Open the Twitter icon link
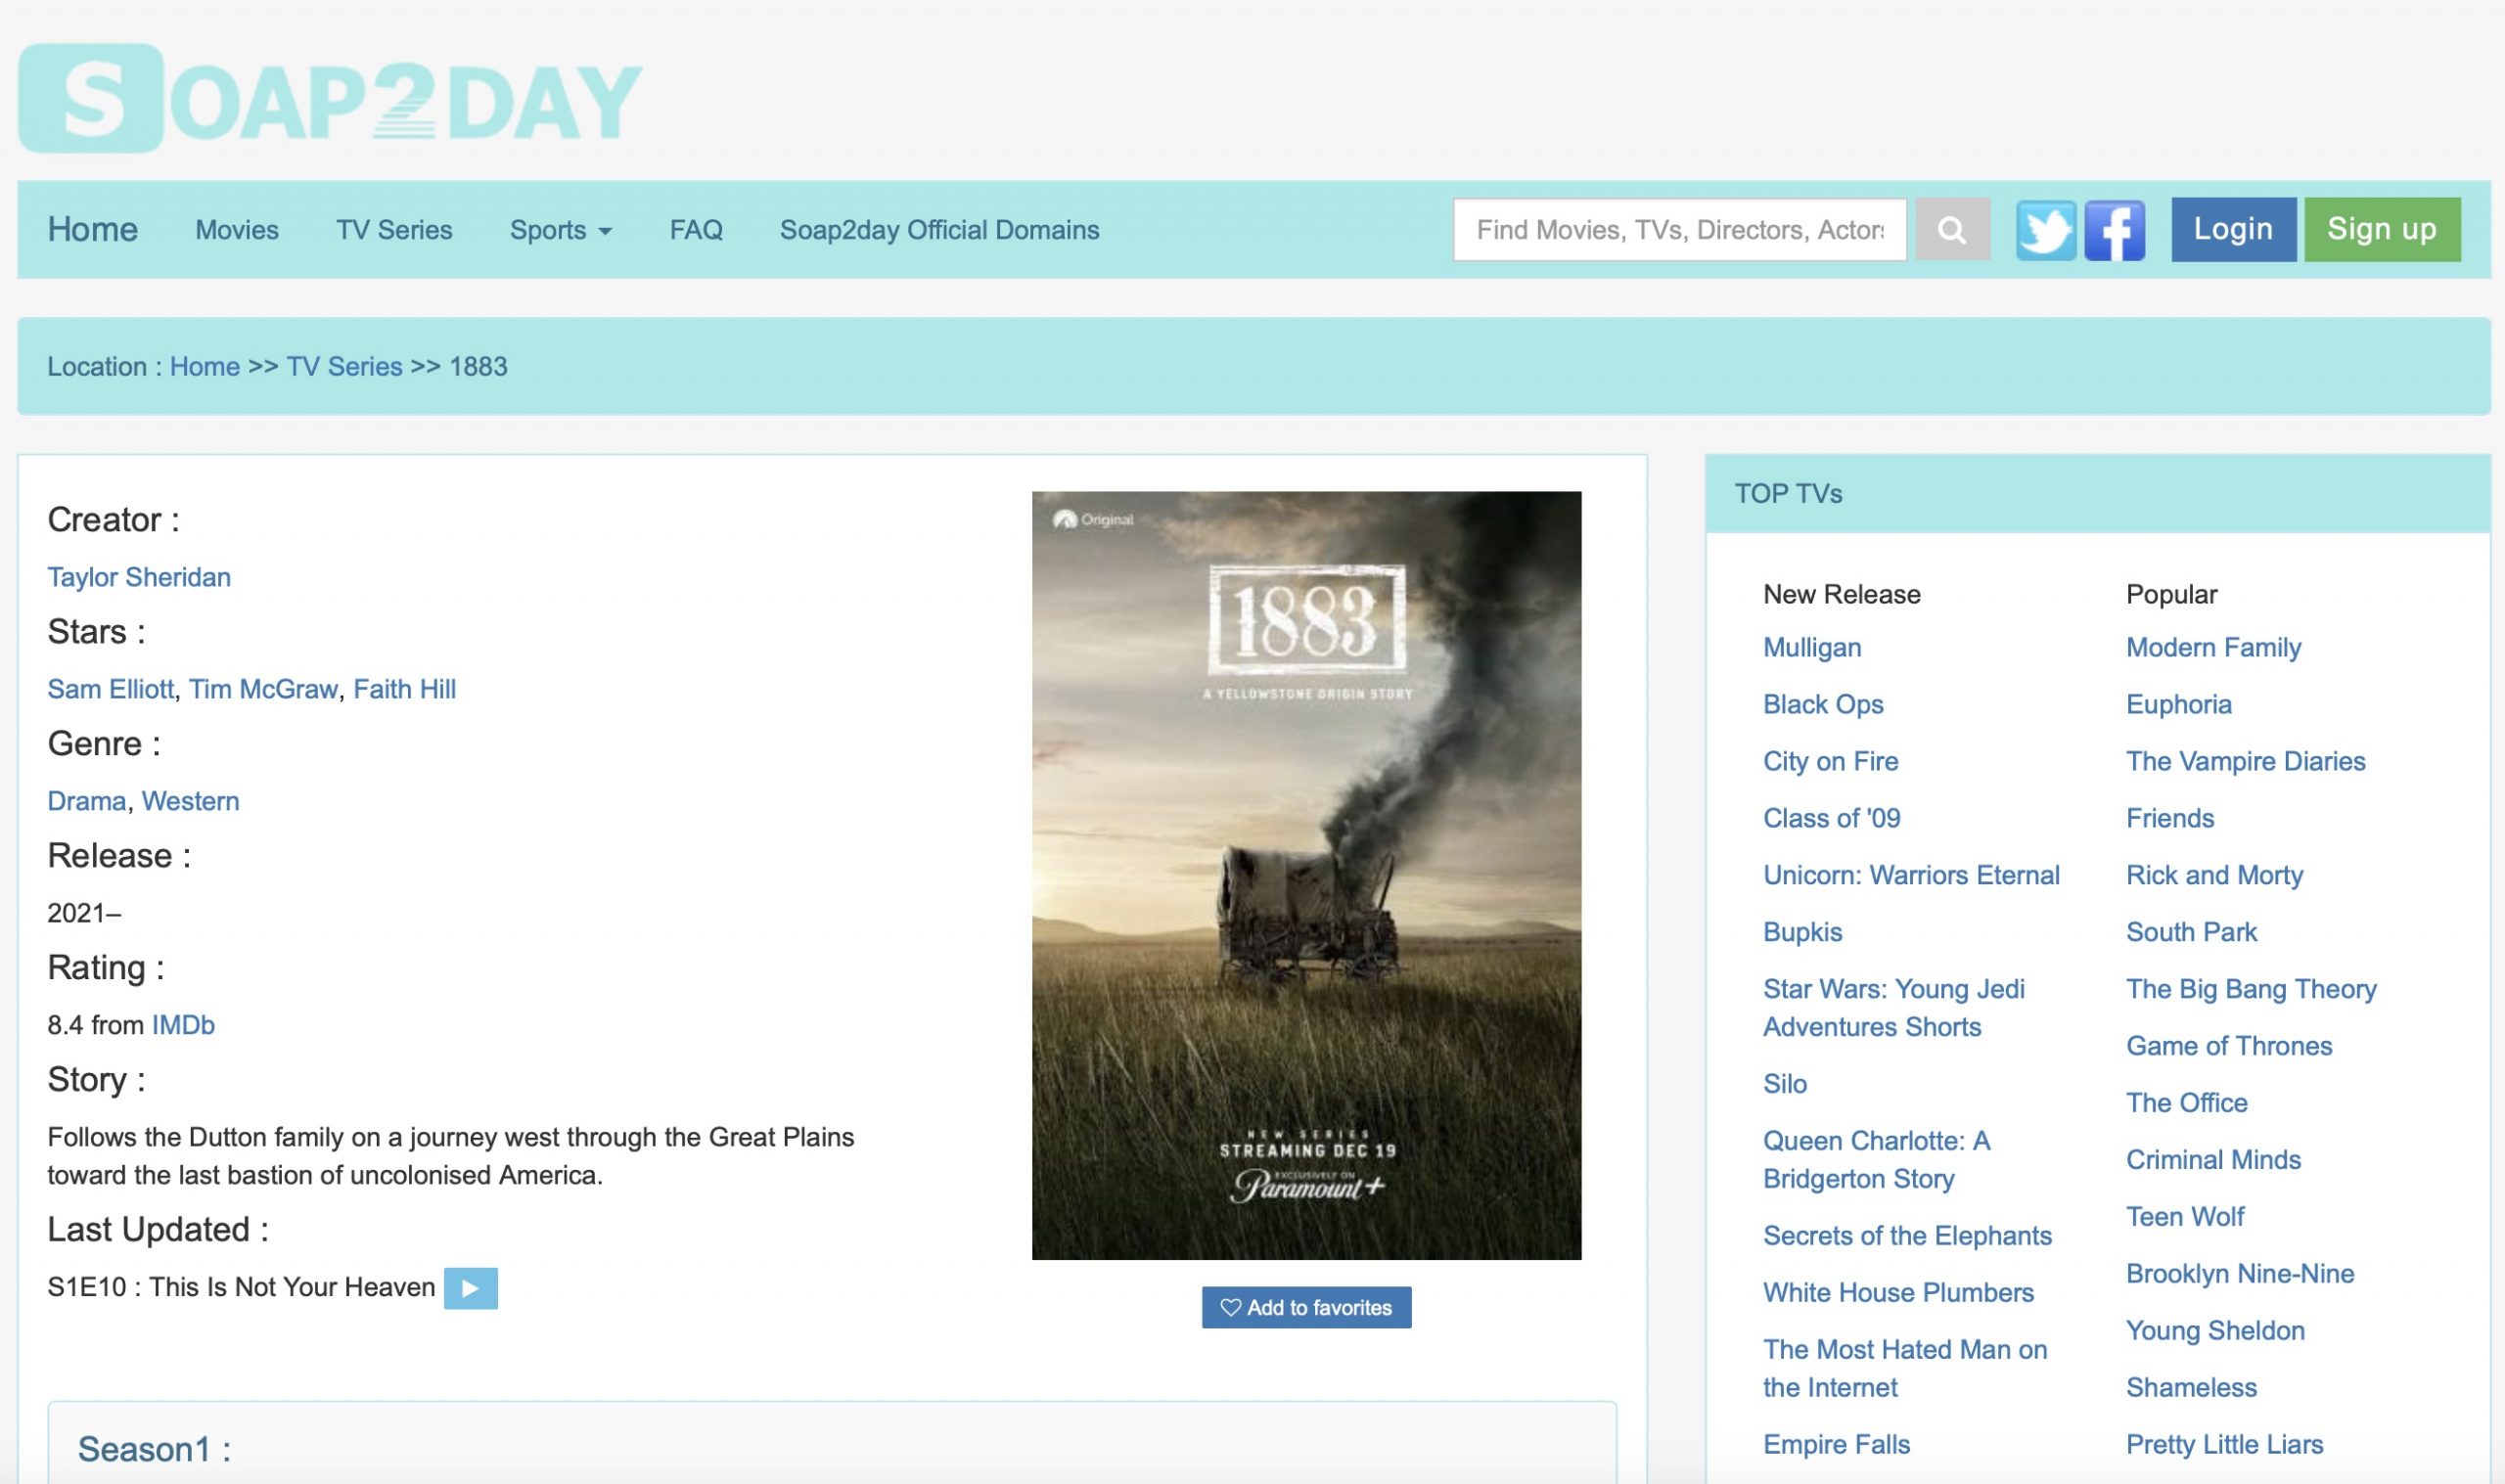The width and height of the screenshot is (2505, 1484). tap(2045, 230)
